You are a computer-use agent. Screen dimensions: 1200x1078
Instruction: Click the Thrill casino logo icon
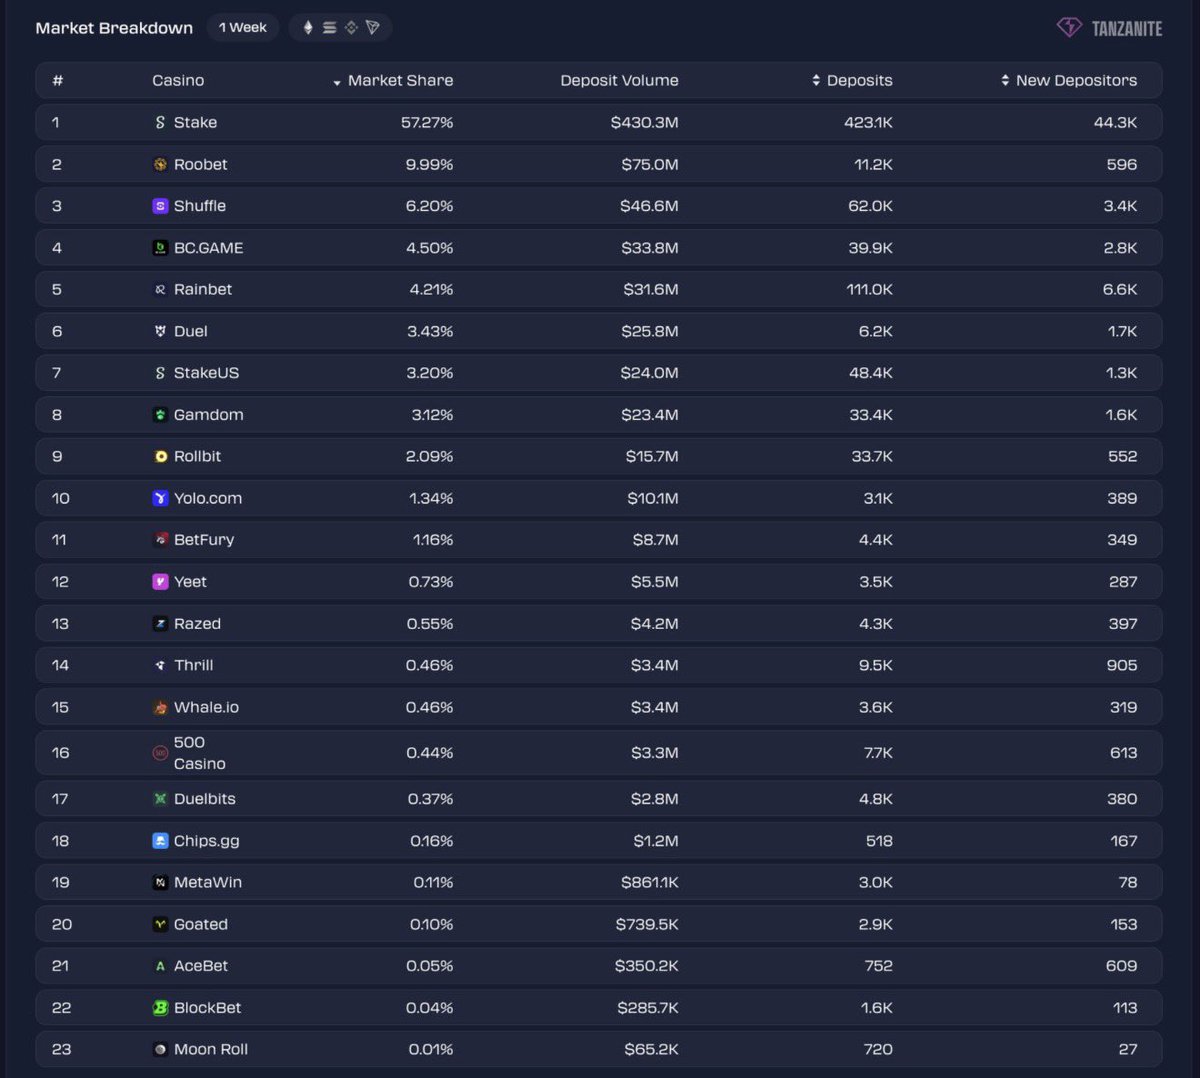160,665
